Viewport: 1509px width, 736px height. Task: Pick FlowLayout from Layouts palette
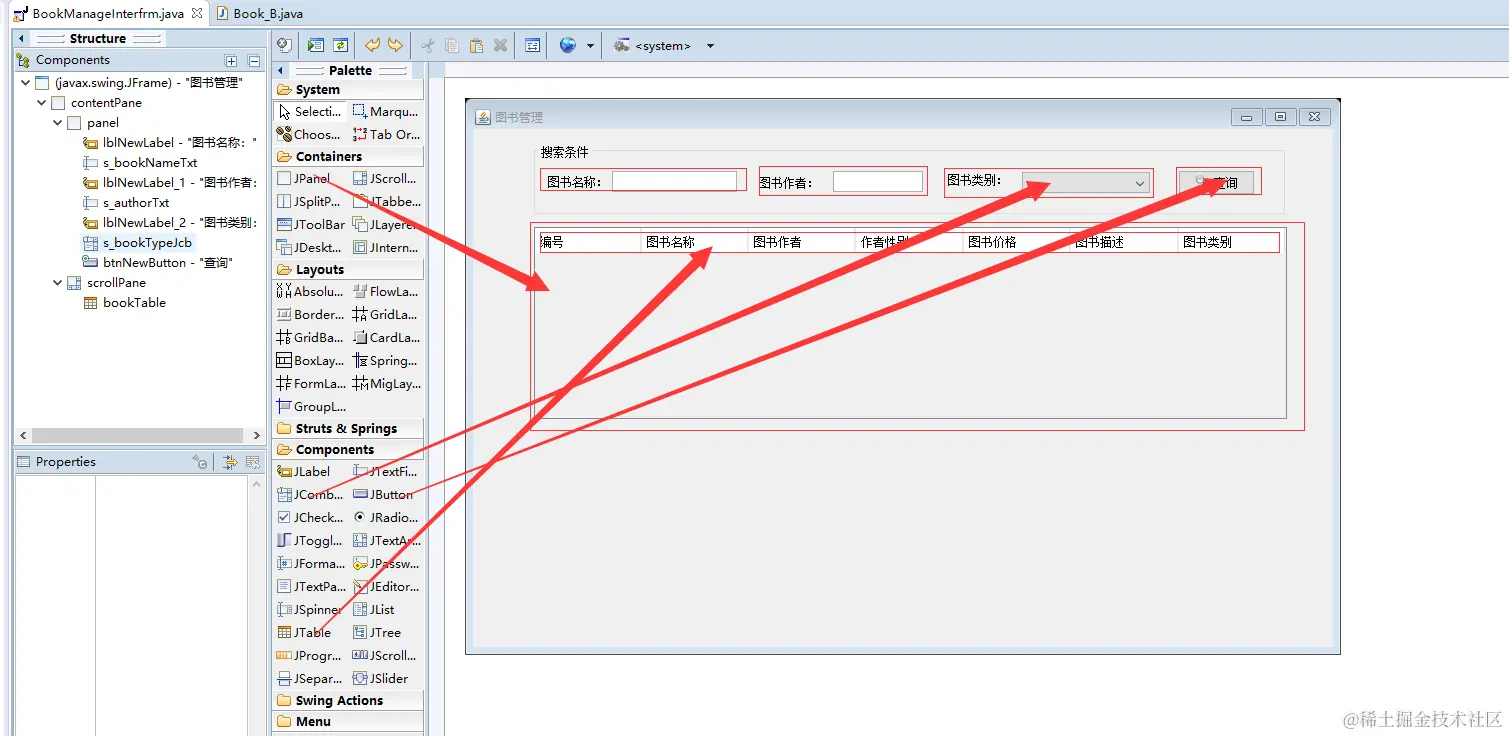tap(386, 292)
